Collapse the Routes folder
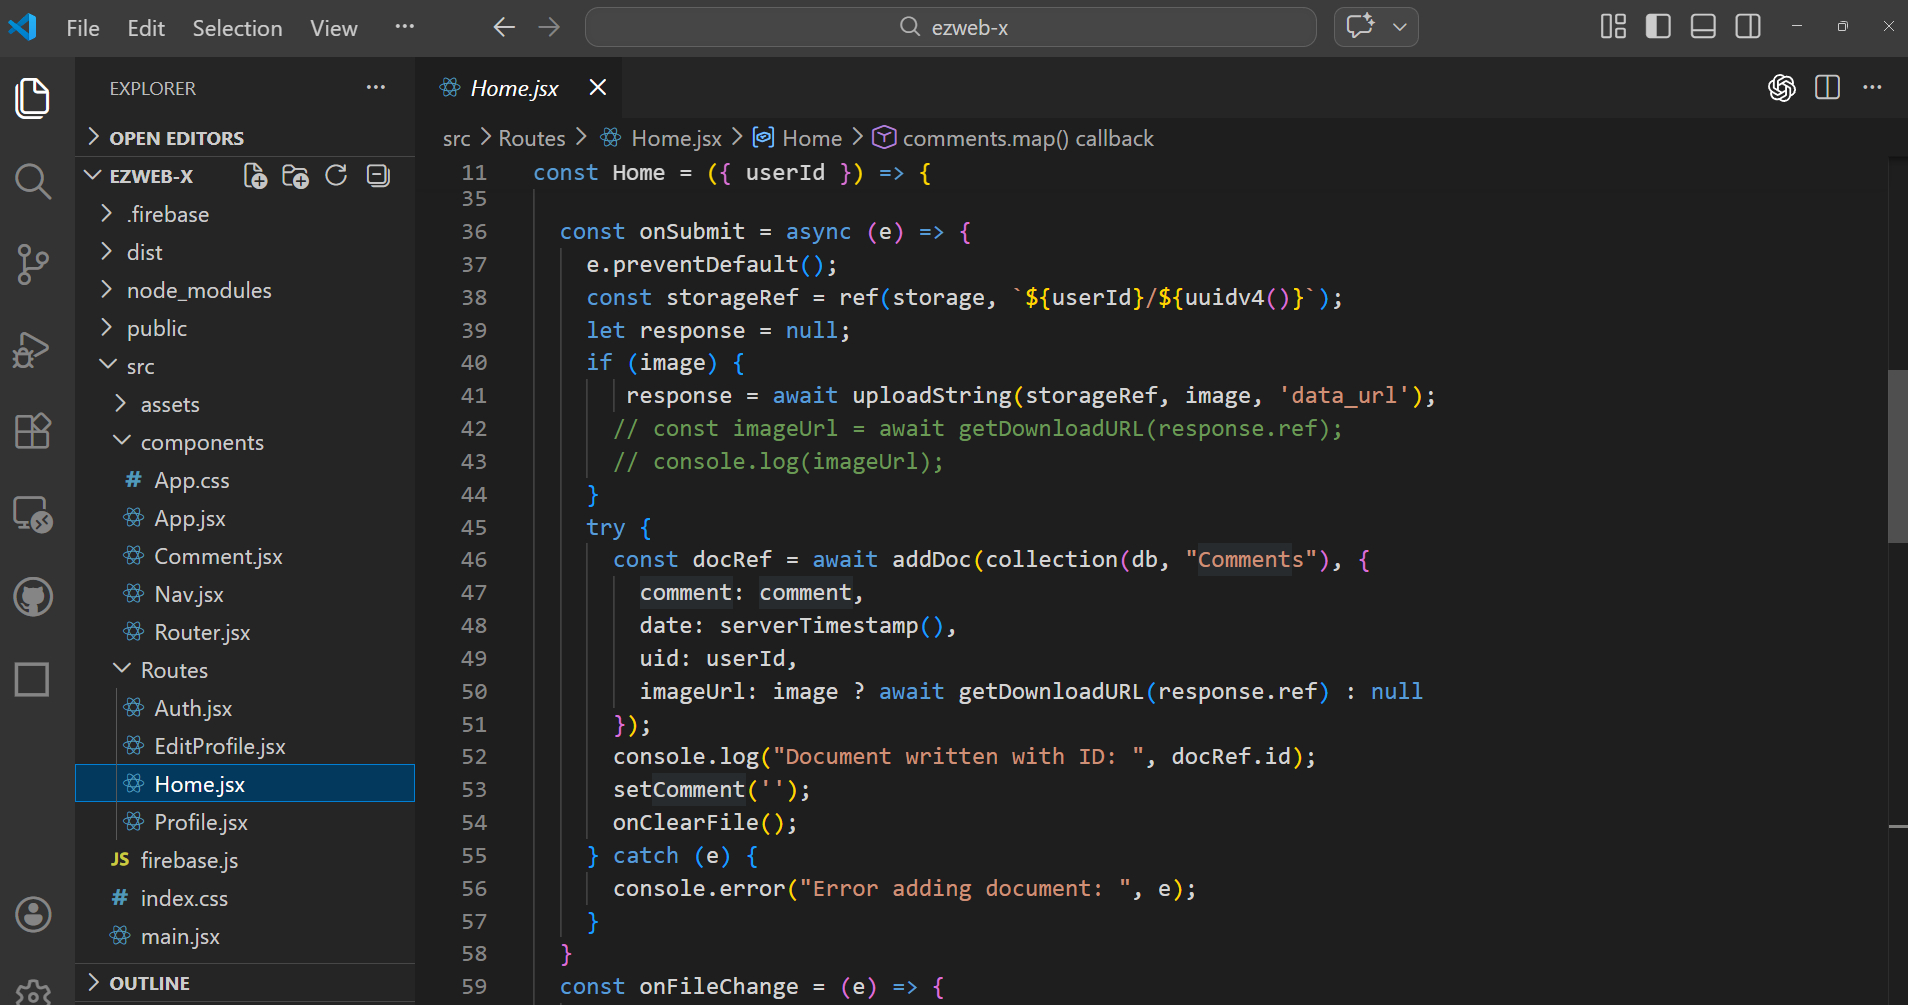Screen dimensions: 1908x1005 [173, 670]
